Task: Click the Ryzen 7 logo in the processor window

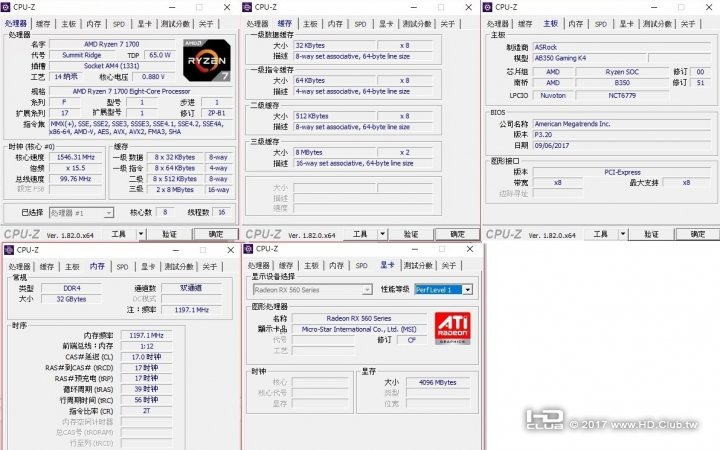Action: 207,60
